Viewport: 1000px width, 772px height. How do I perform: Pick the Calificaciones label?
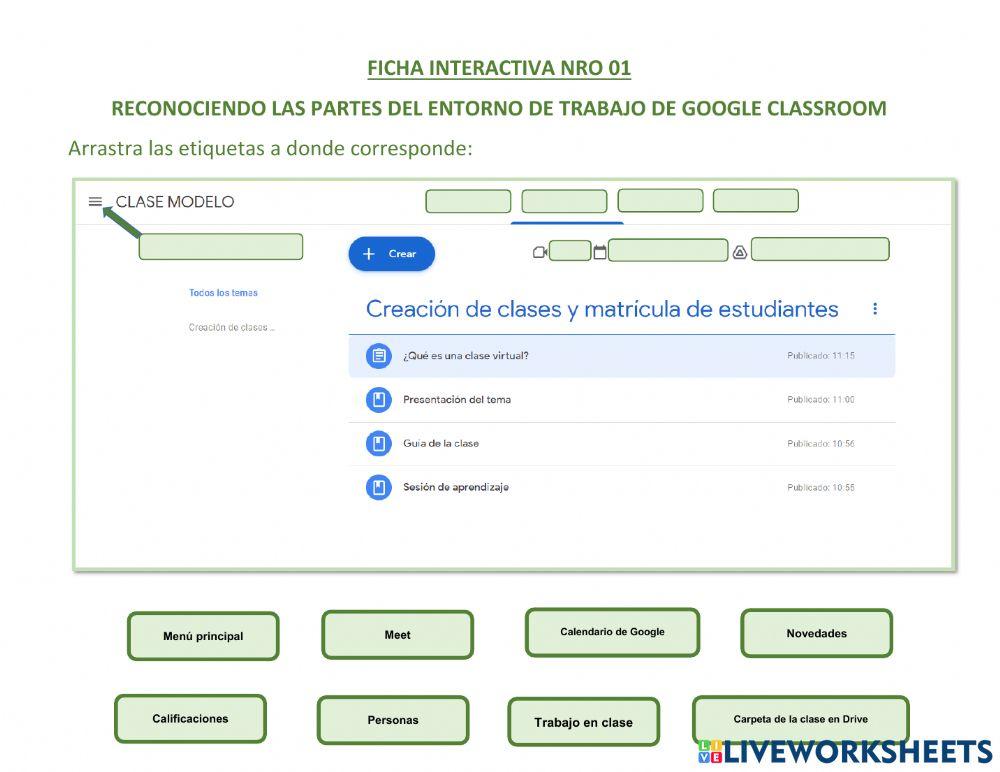[190, 719]
